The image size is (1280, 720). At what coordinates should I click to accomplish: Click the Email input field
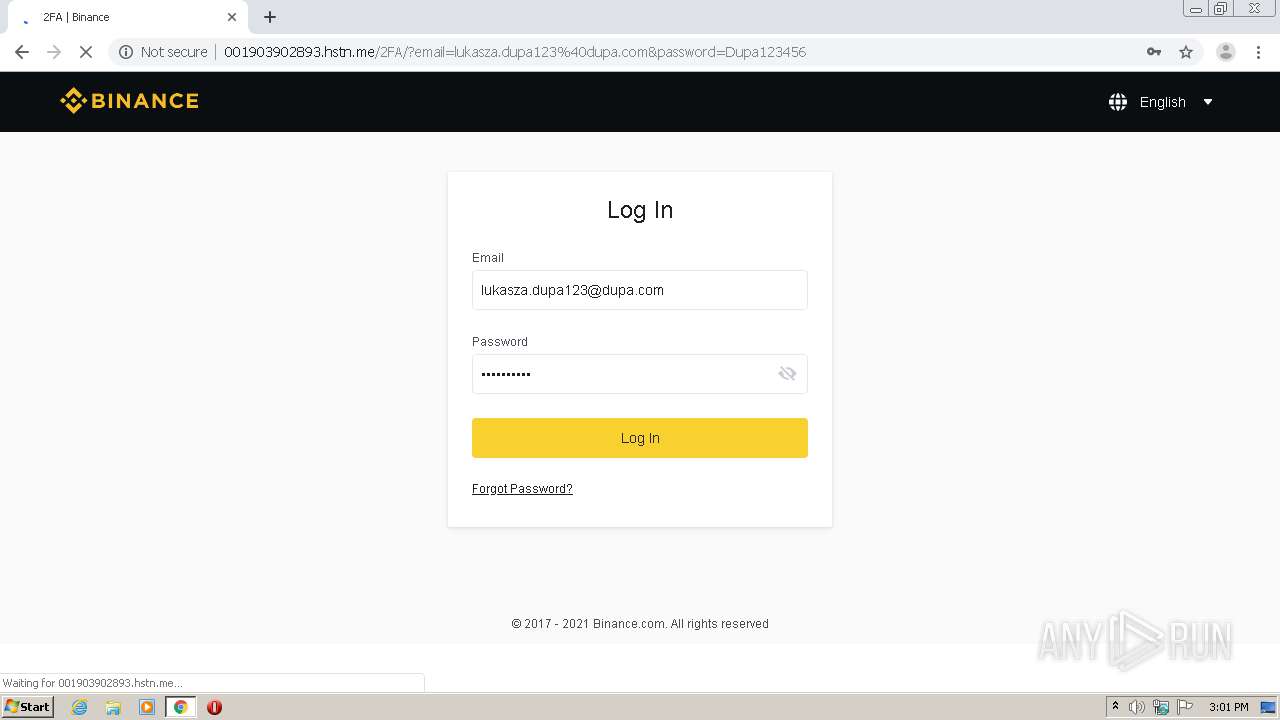pyautogui.click(x=640, y=290)
